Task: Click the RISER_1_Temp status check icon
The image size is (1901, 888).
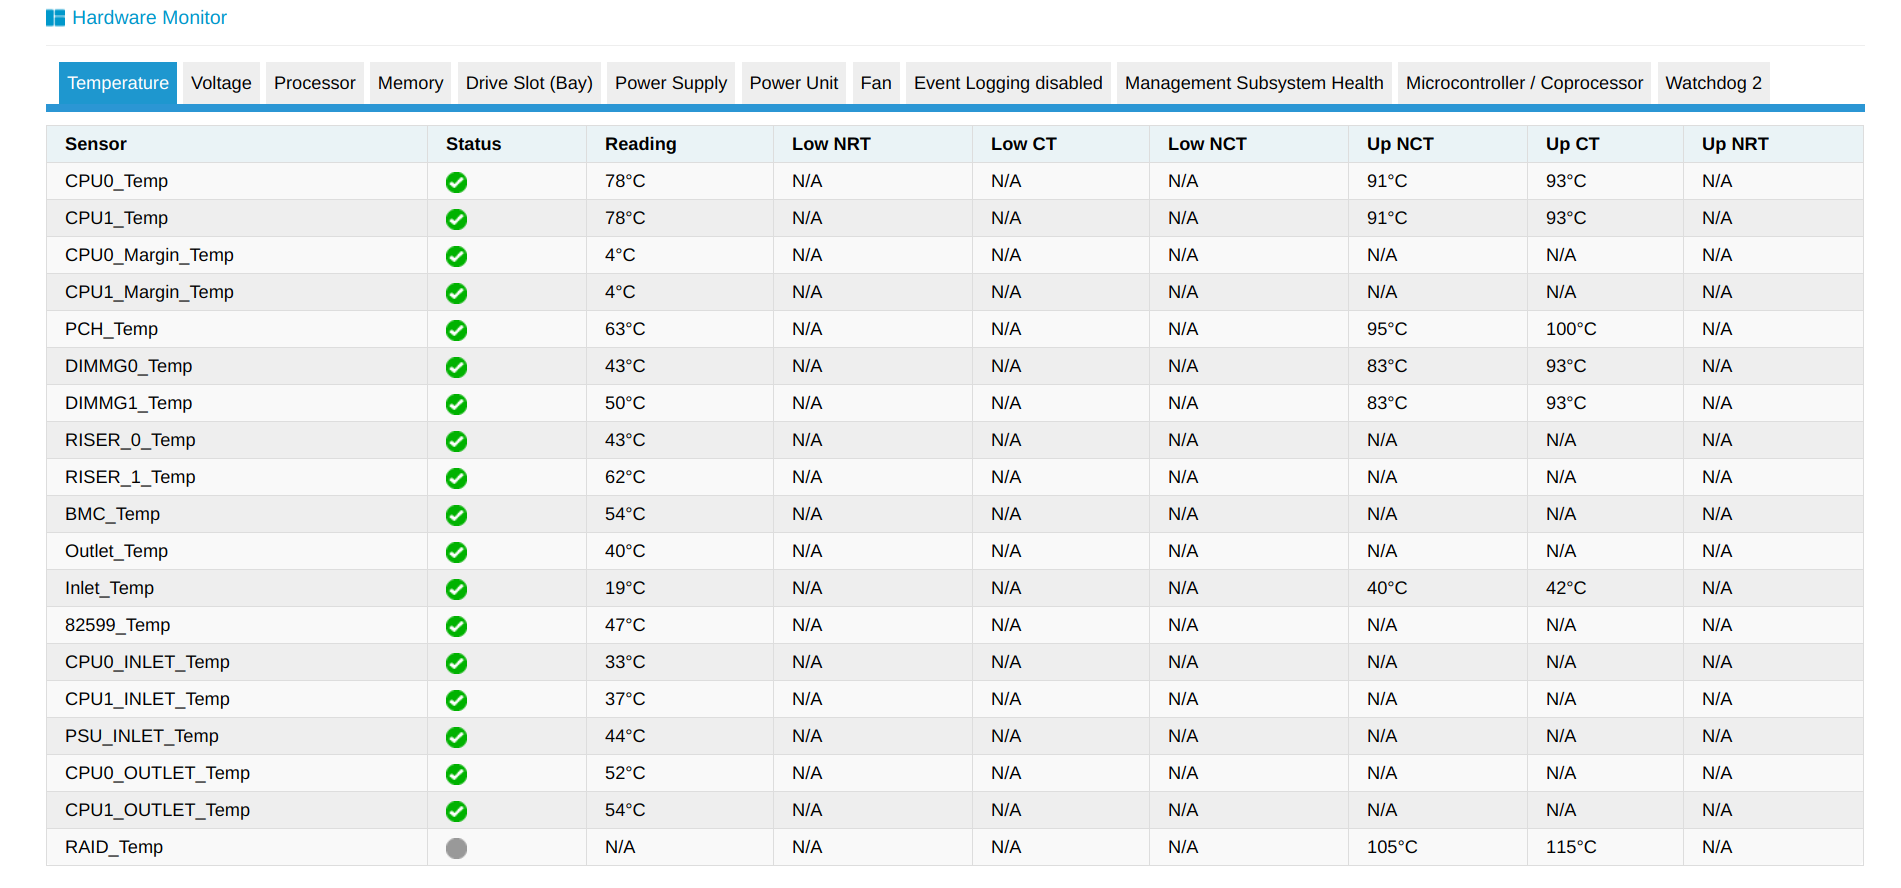Action: (x=456, y=478)
